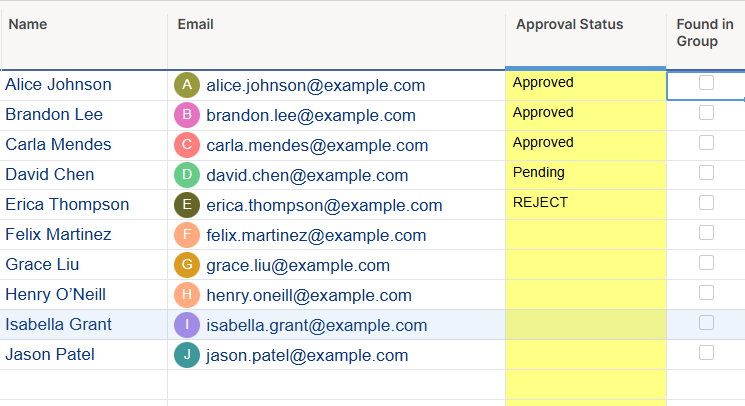Viewport: 745px width, 406px height.
Task: Click Carla Mendes' red C avatar
Action: point(187,145)
